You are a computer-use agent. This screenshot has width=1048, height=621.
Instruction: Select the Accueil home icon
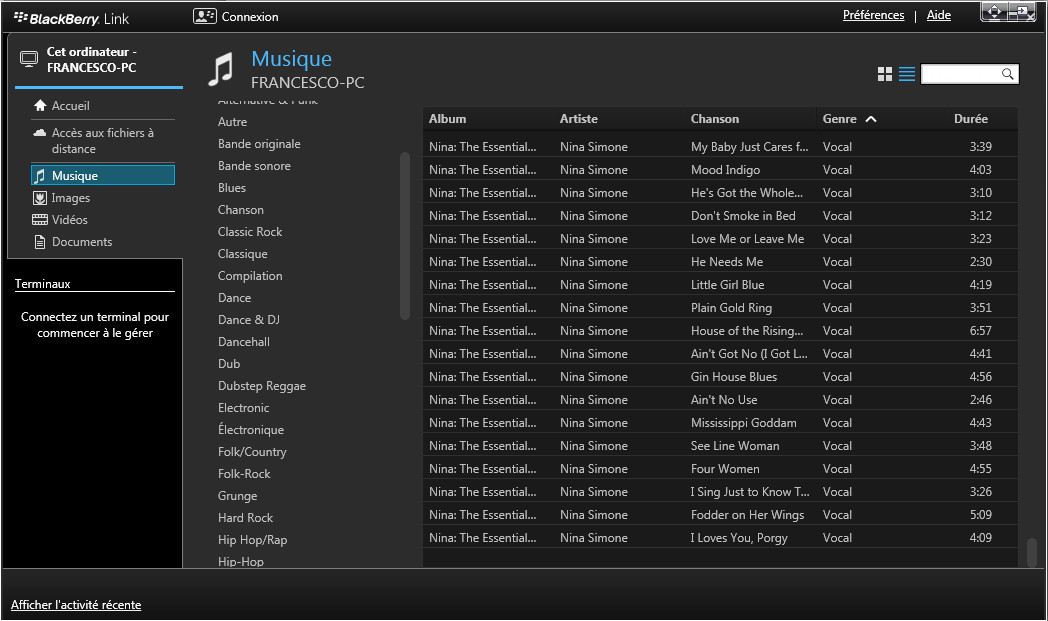(x=40, y=106)
